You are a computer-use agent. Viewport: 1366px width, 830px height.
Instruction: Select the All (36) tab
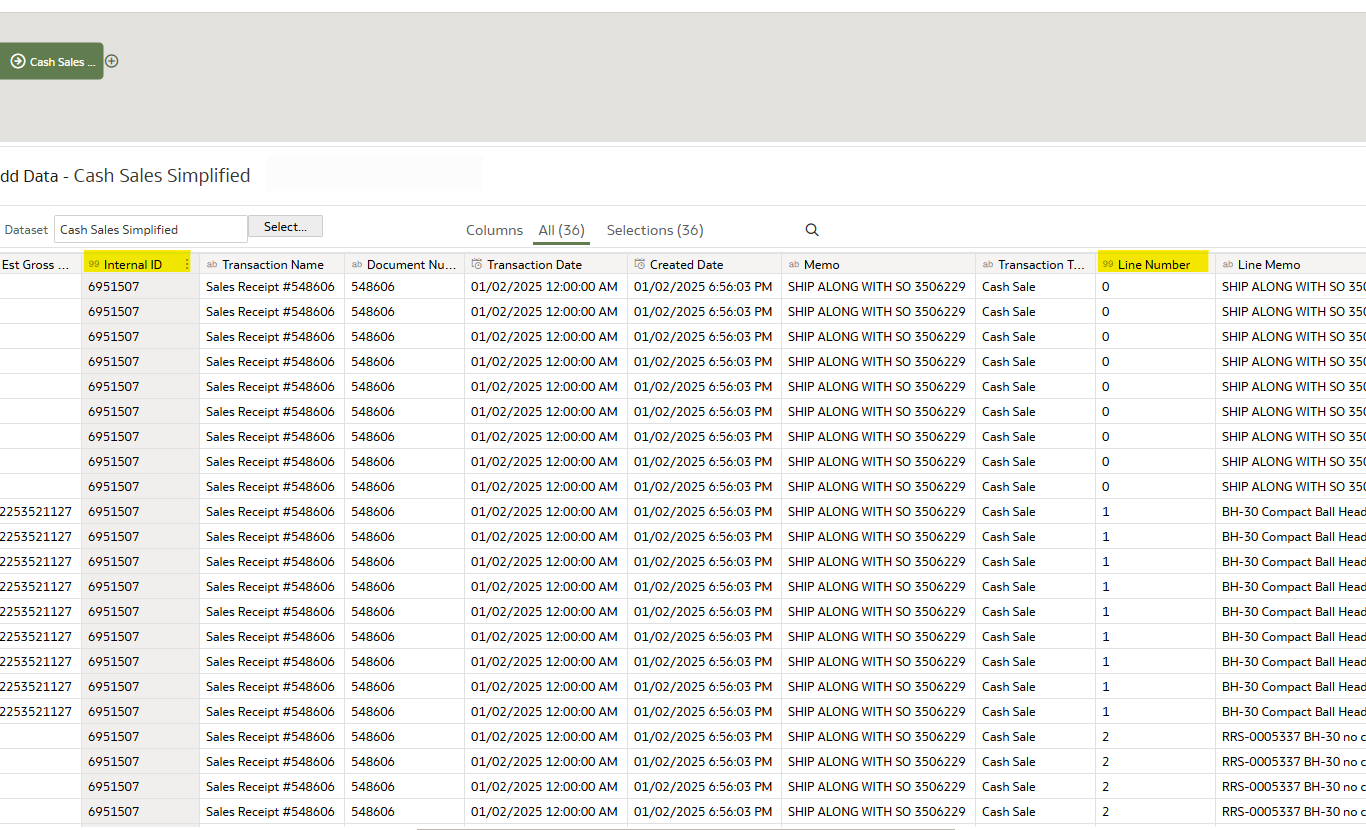[x=561, y=230]
